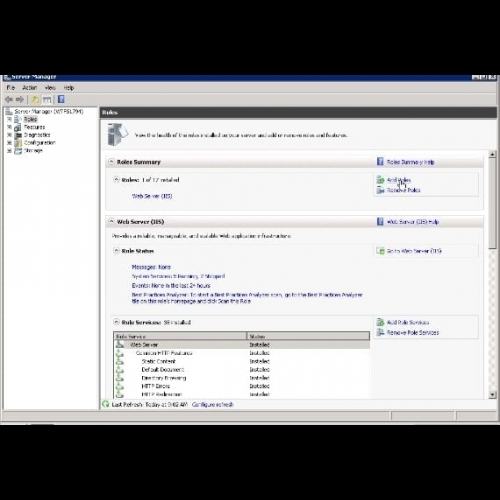The height and width of the screenshot is (500, 500).
Task: Click the Roles Summary Help book icon
Action: (x=380, y=162)
